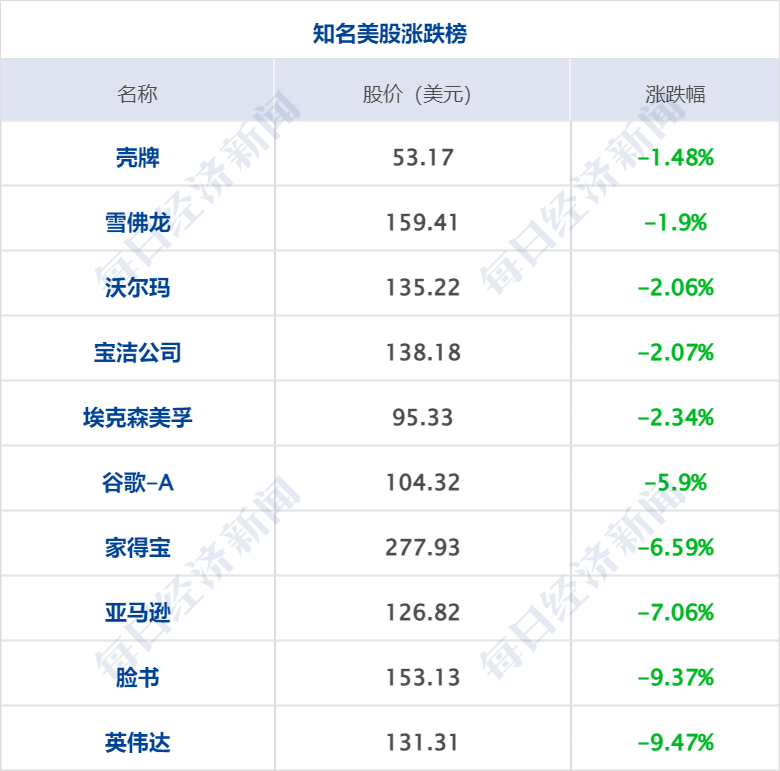Screen dimensions: 780x771
Task: Click the 英伟达 stock name
Action: tap(138, 743)
